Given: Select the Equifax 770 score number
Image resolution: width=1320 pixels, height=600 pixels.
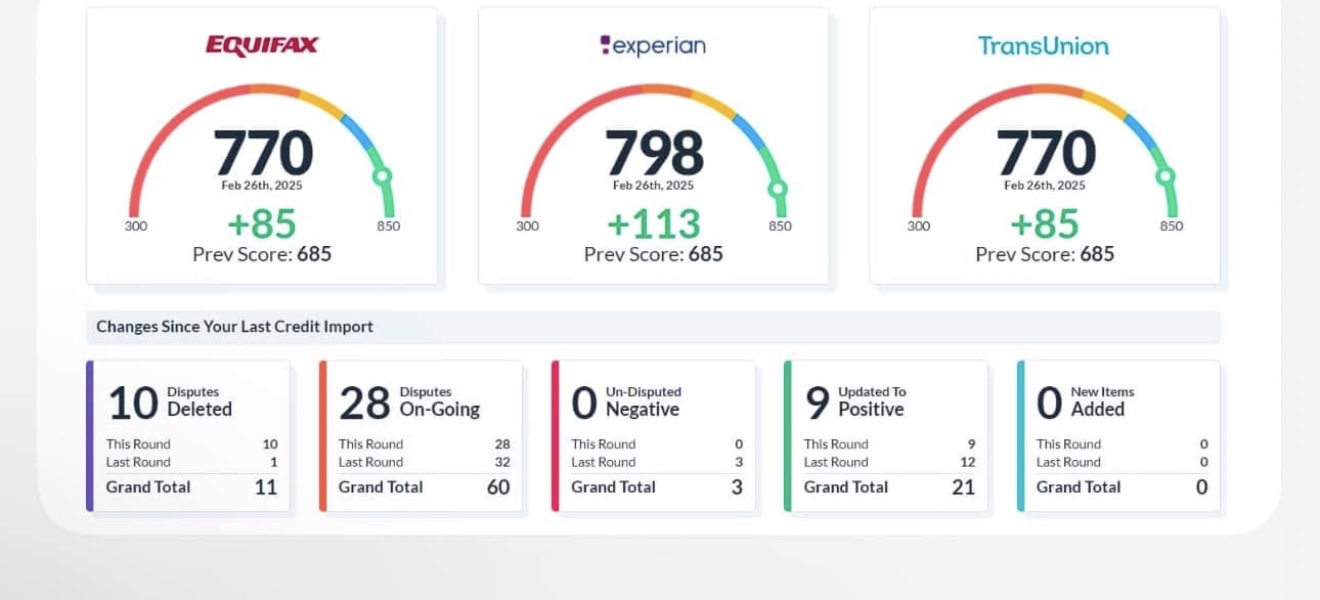Looking at the screenshot, I should [x=262, y=153].
